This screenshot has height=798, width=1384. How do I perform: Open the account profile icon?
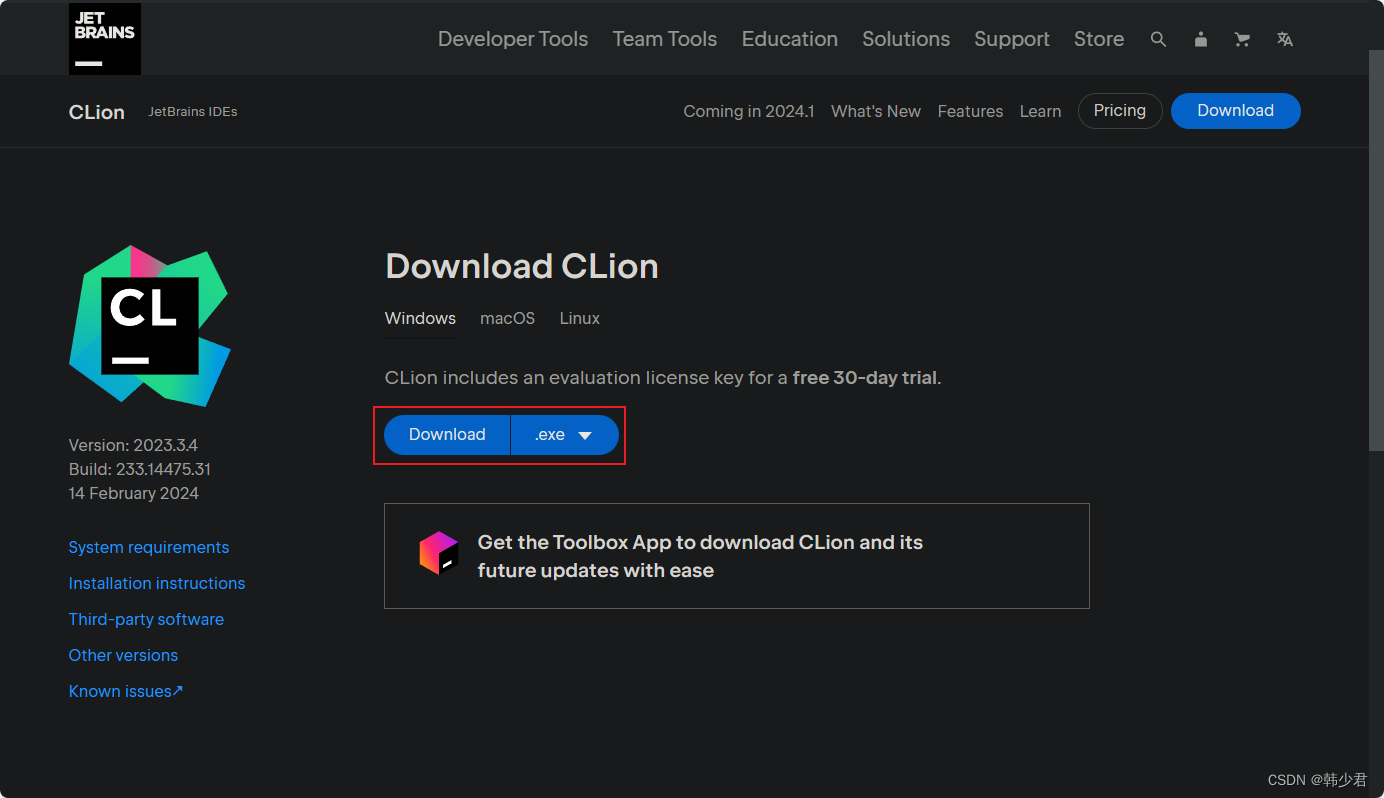[x=1201, y=40]
